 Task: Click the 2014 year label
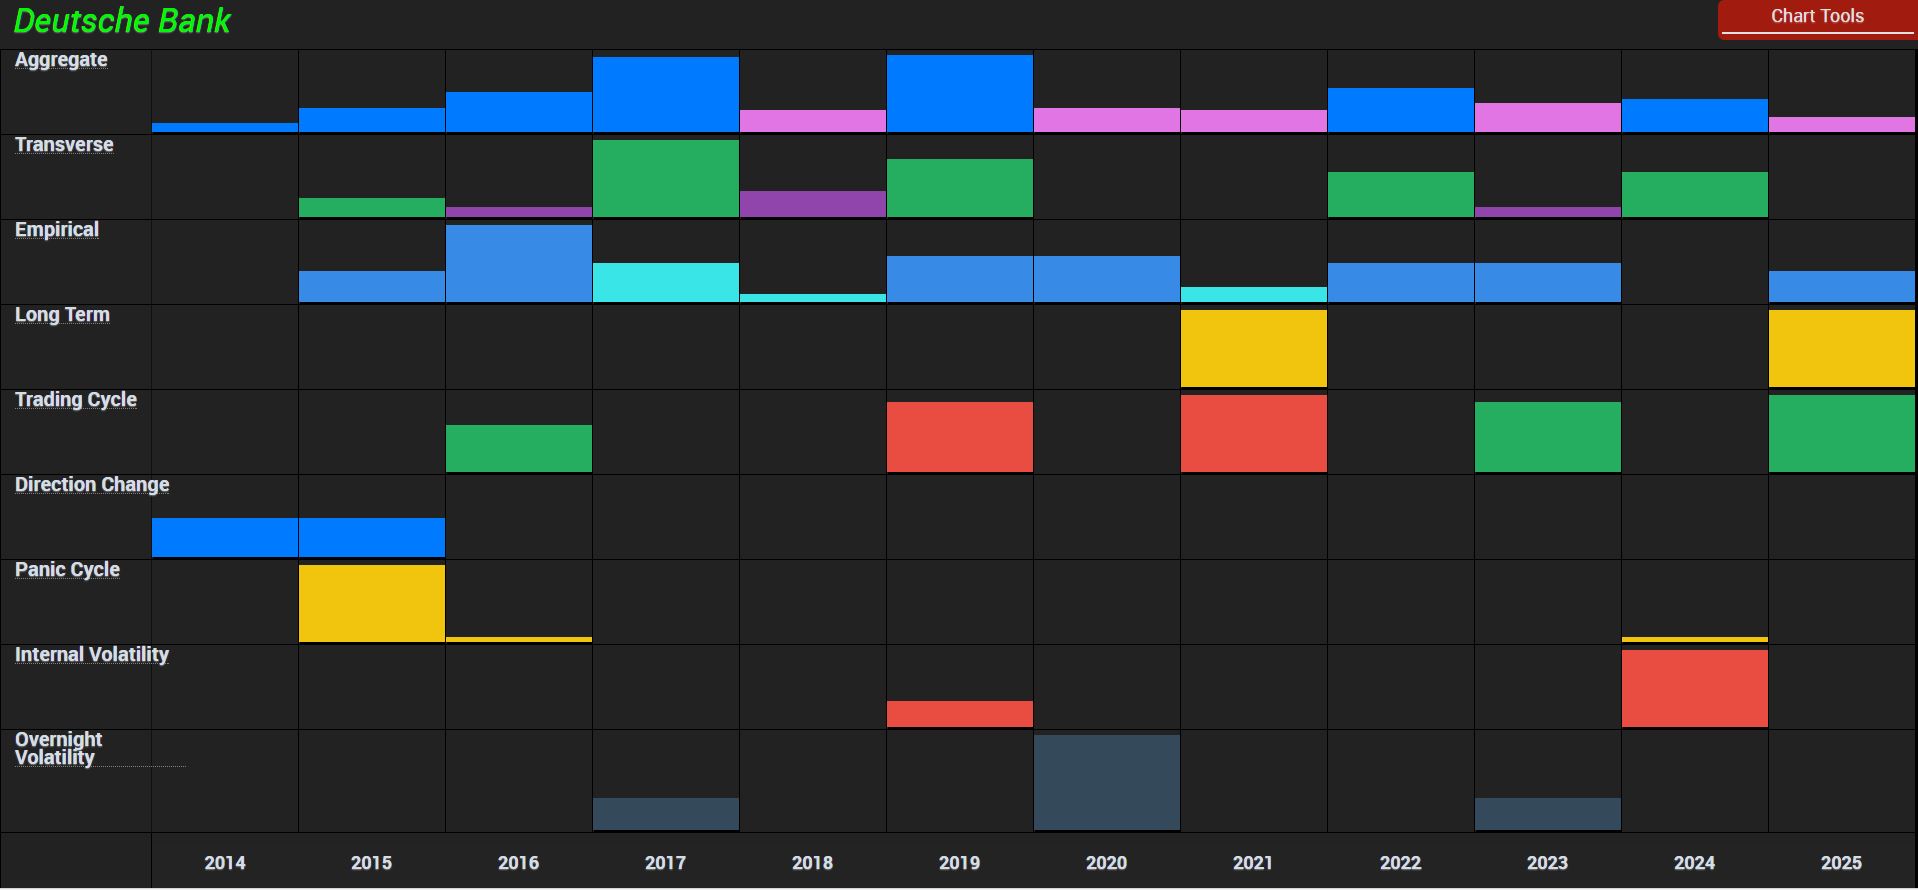225,863
